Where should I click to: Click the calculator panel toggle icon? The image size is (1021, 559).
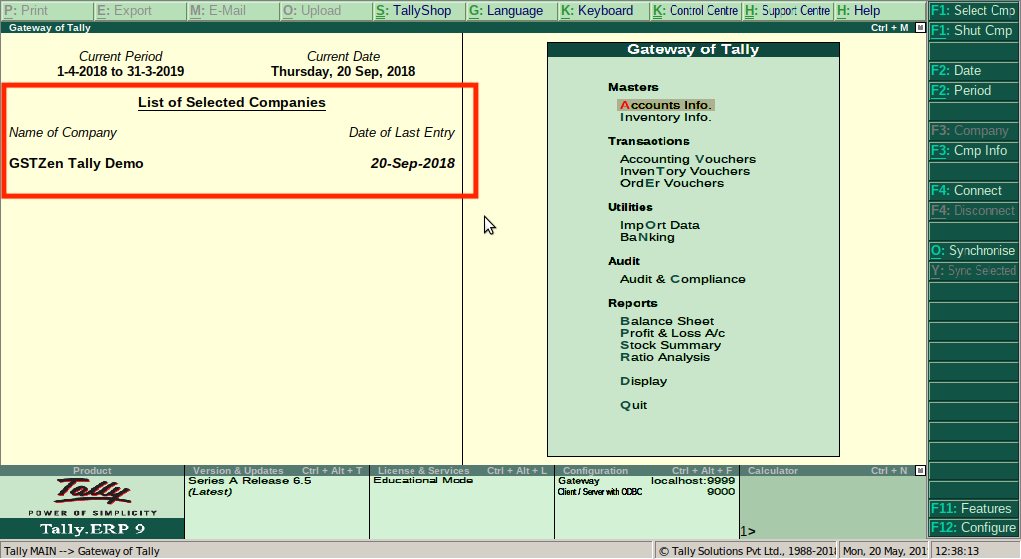pyautogui.click(x=920, y=470)
